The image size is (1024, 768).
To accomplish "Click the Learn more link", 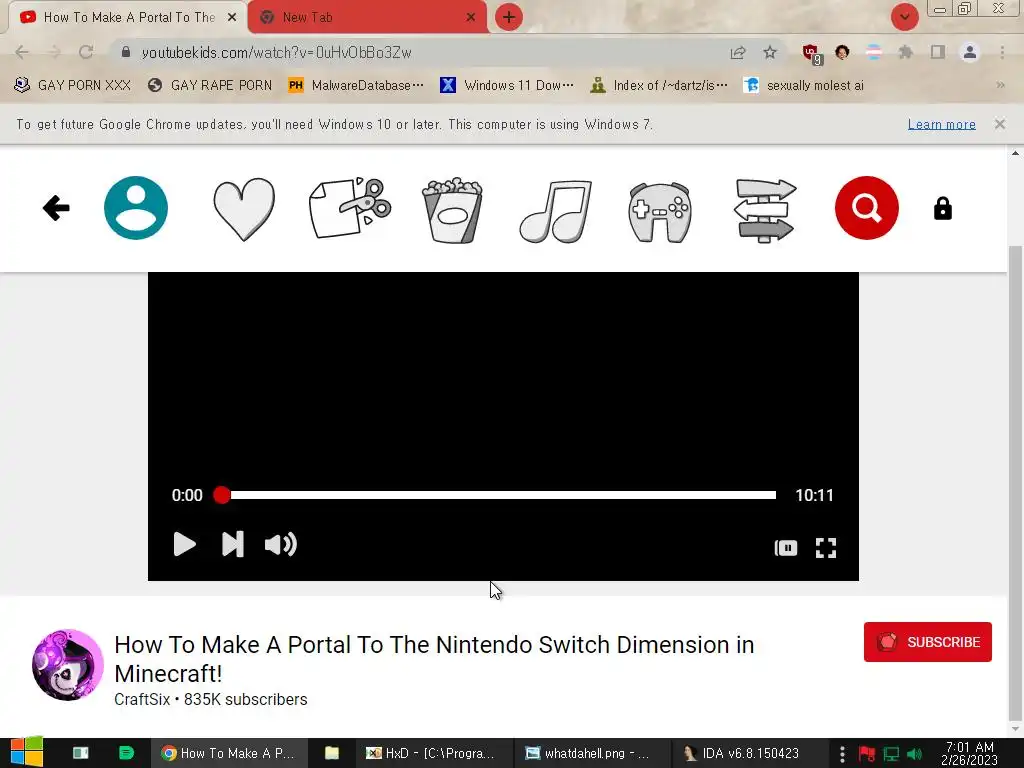I will [x=942, y=124].
